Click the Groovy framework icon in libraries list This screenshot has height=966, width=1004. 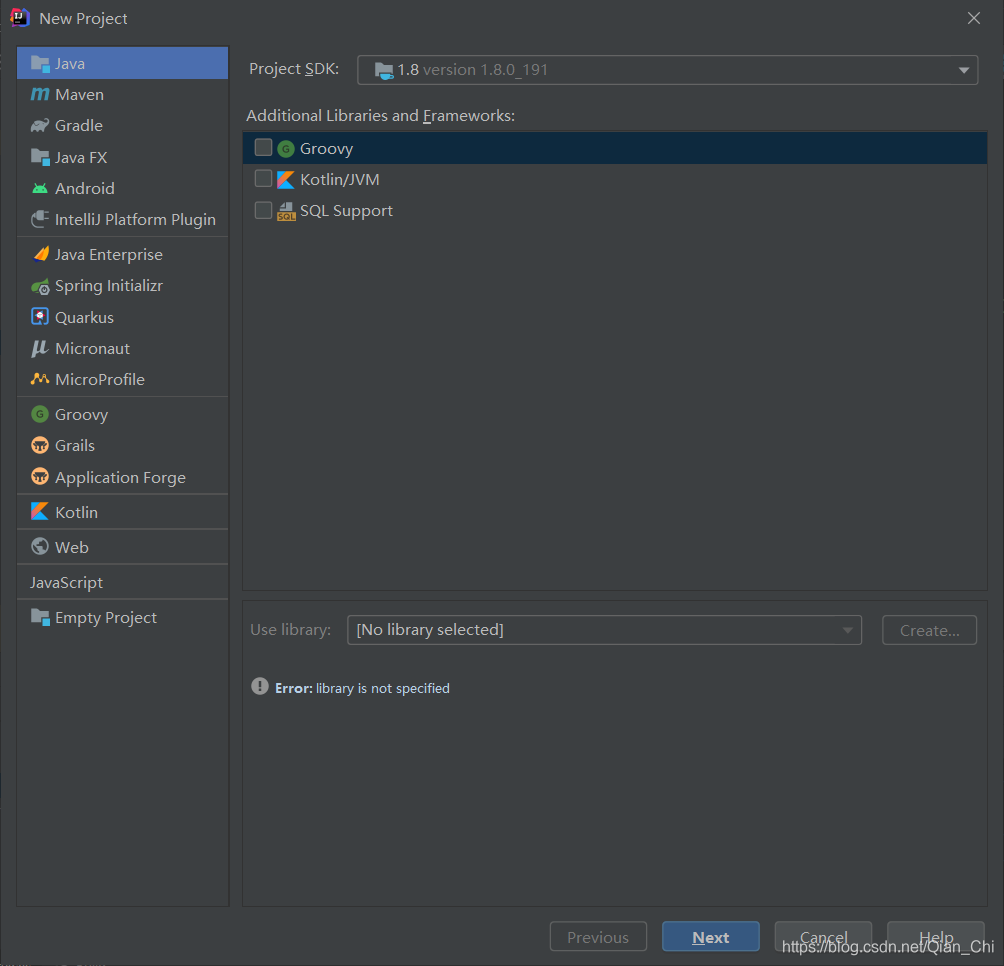coord(286,149)
